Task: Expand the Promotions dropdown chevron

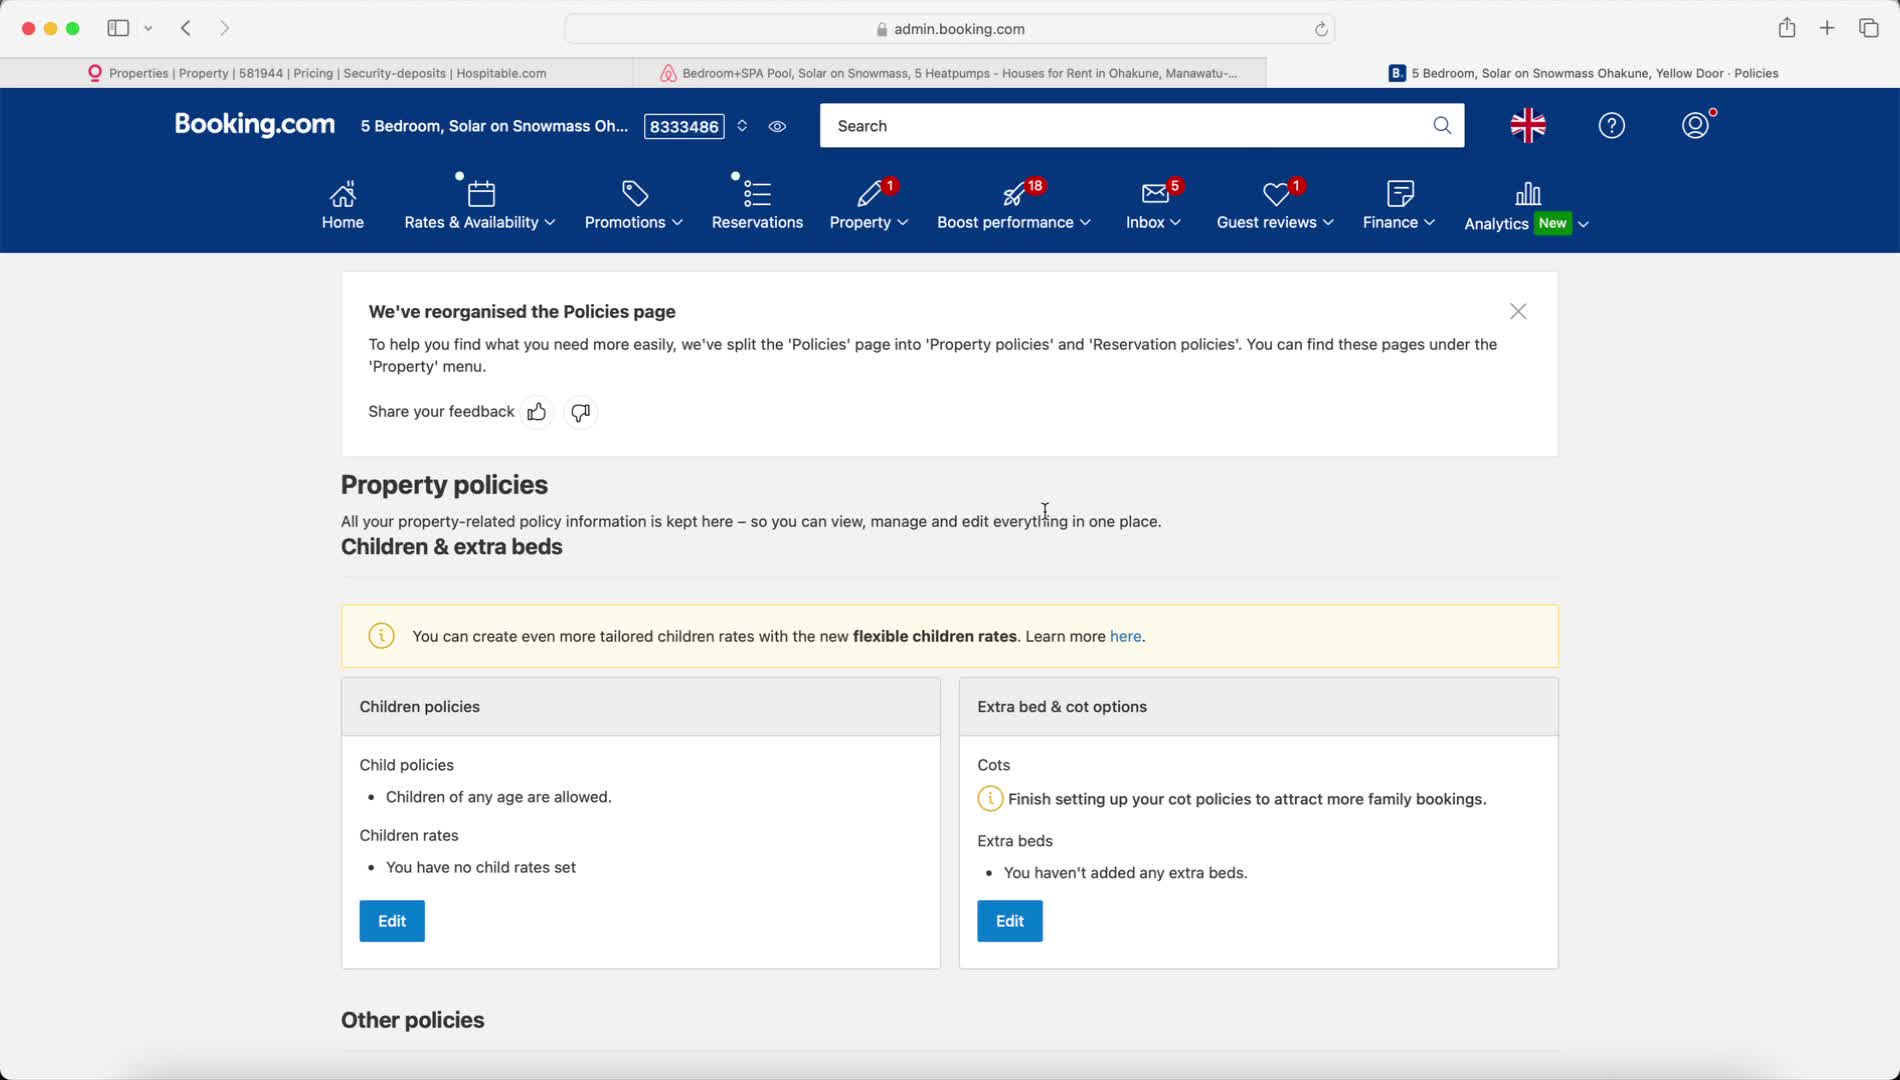Action: point(677,222)
